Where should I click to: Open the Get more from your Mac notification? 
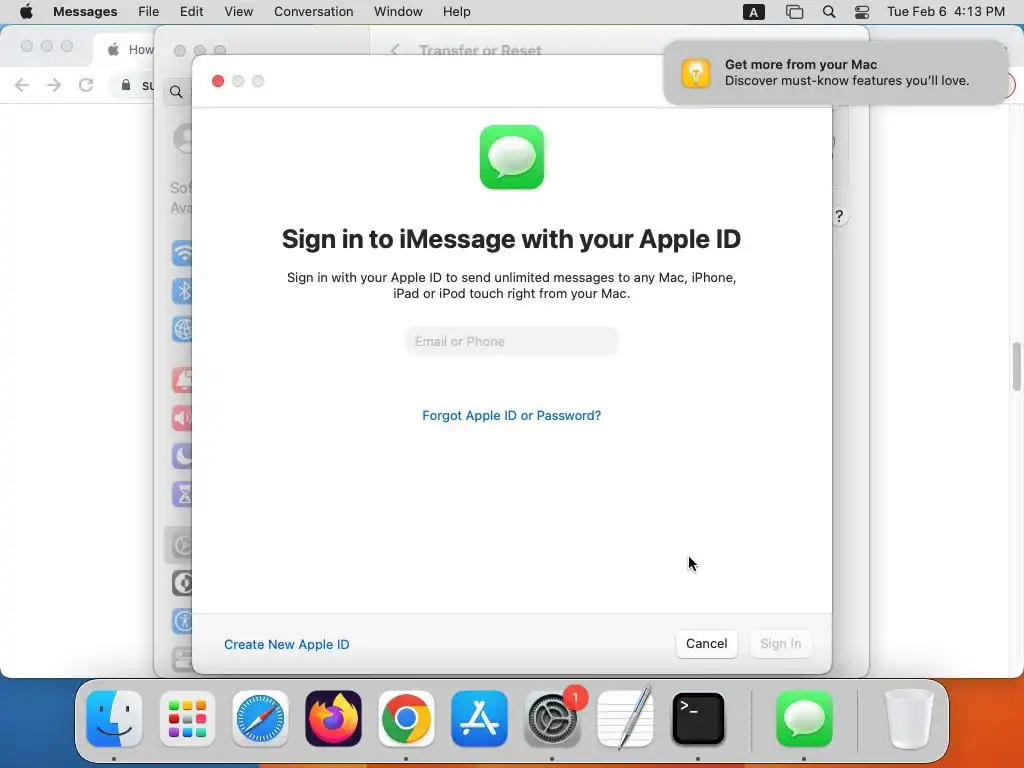tap(836, 72)
